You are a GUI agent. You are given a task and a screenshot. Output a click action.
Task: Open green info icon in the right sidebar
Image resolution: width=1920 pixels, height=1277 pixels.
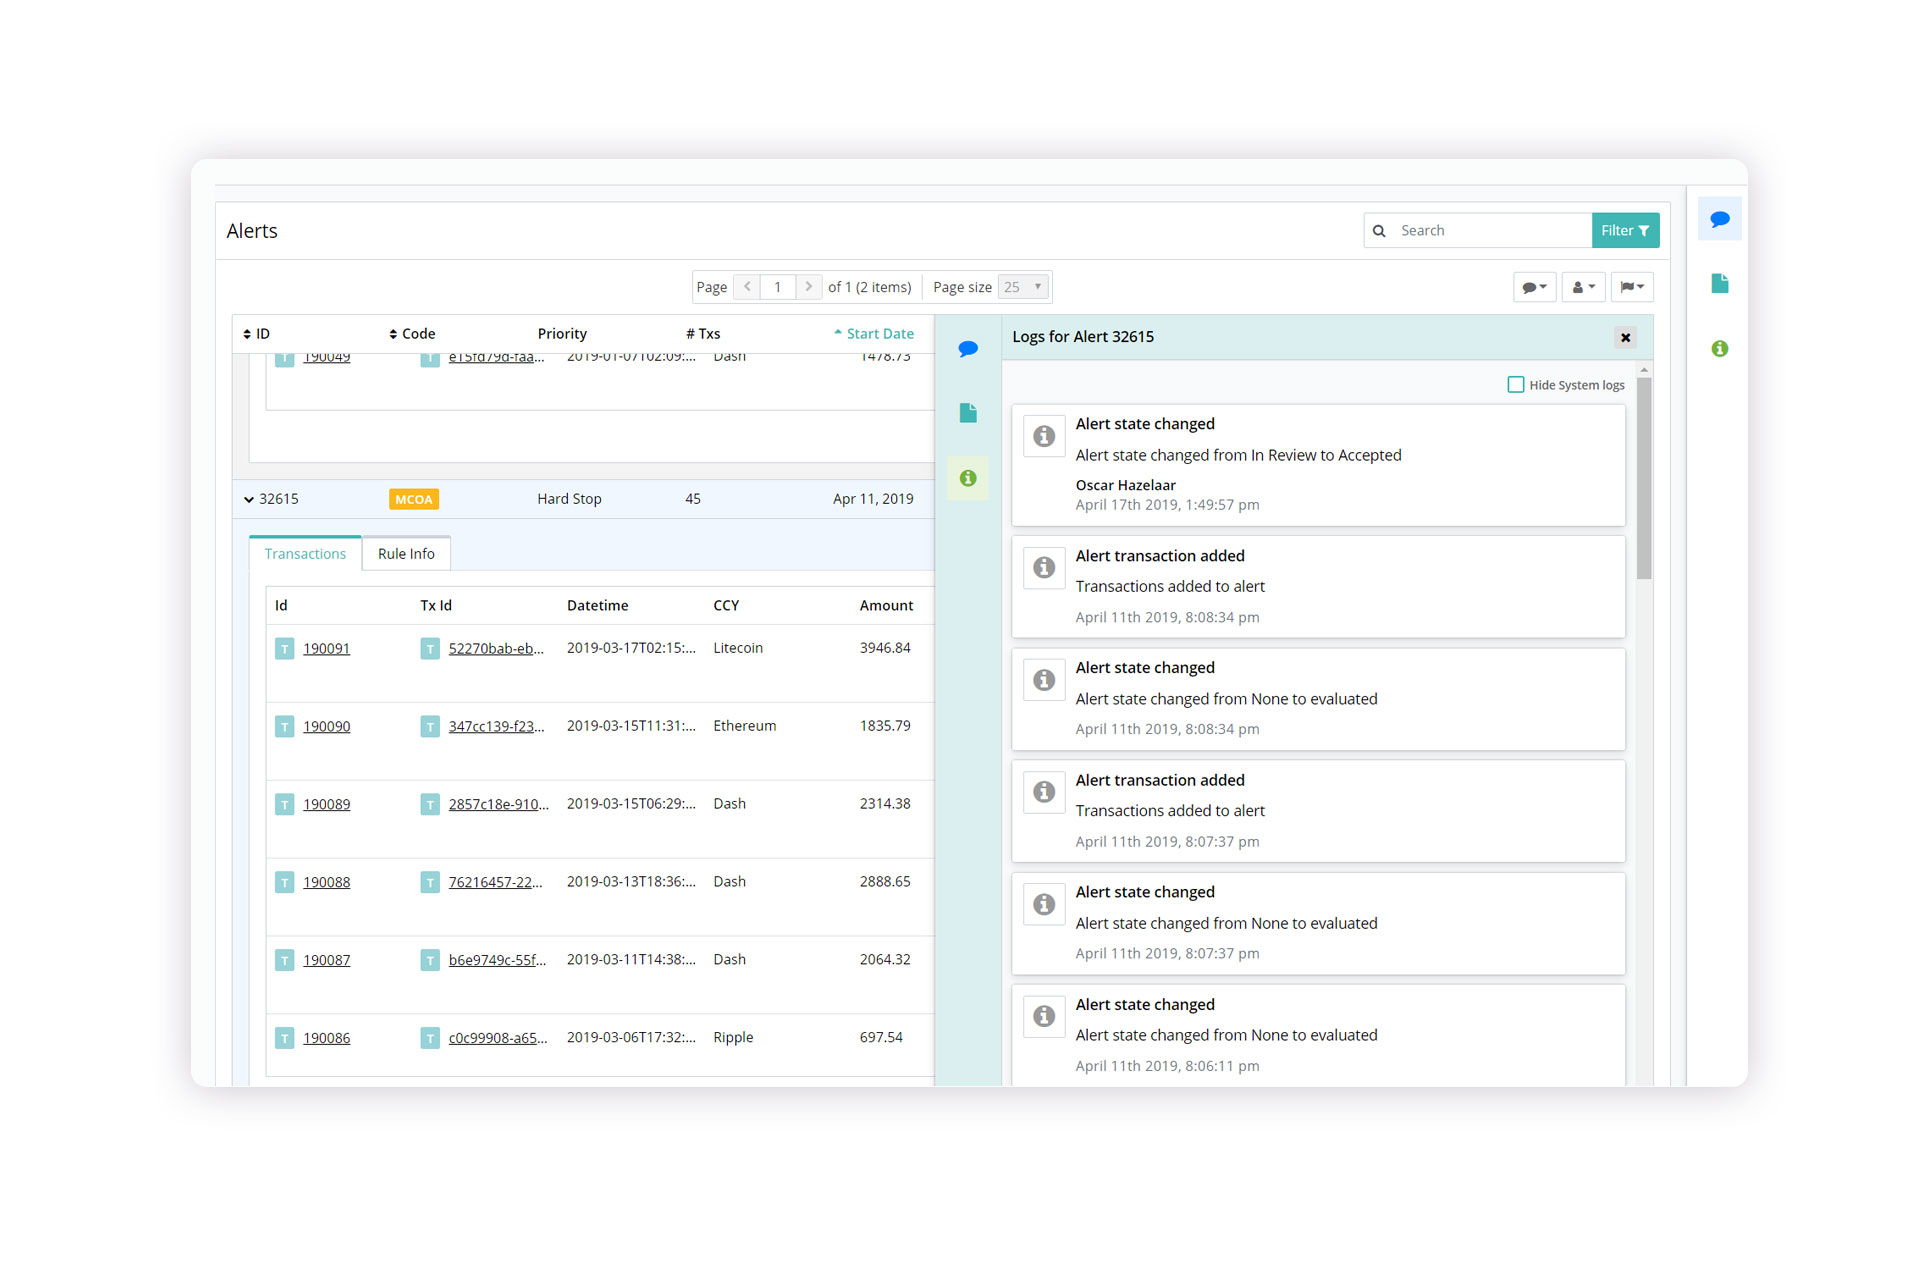pyautogui.click(x=1719, y=349)
